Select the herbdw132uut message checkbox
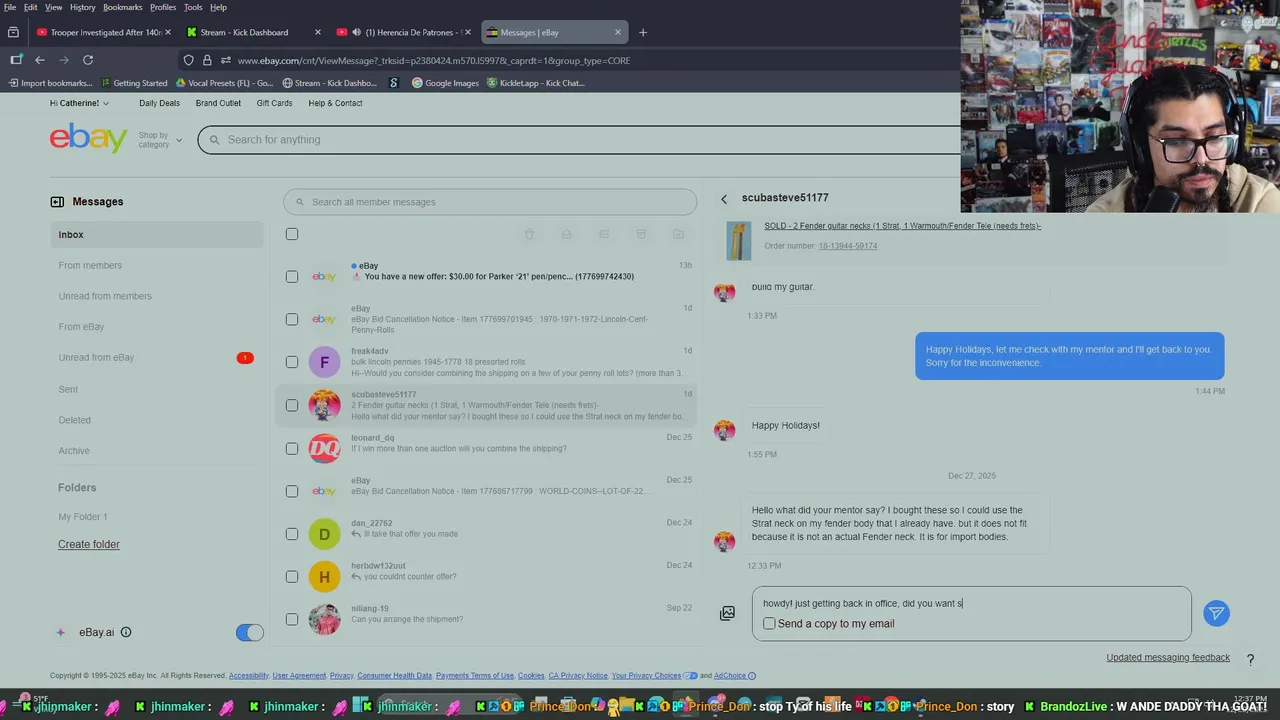Image resolution: width=1280 pixels, height=720 pixels. 292,576
